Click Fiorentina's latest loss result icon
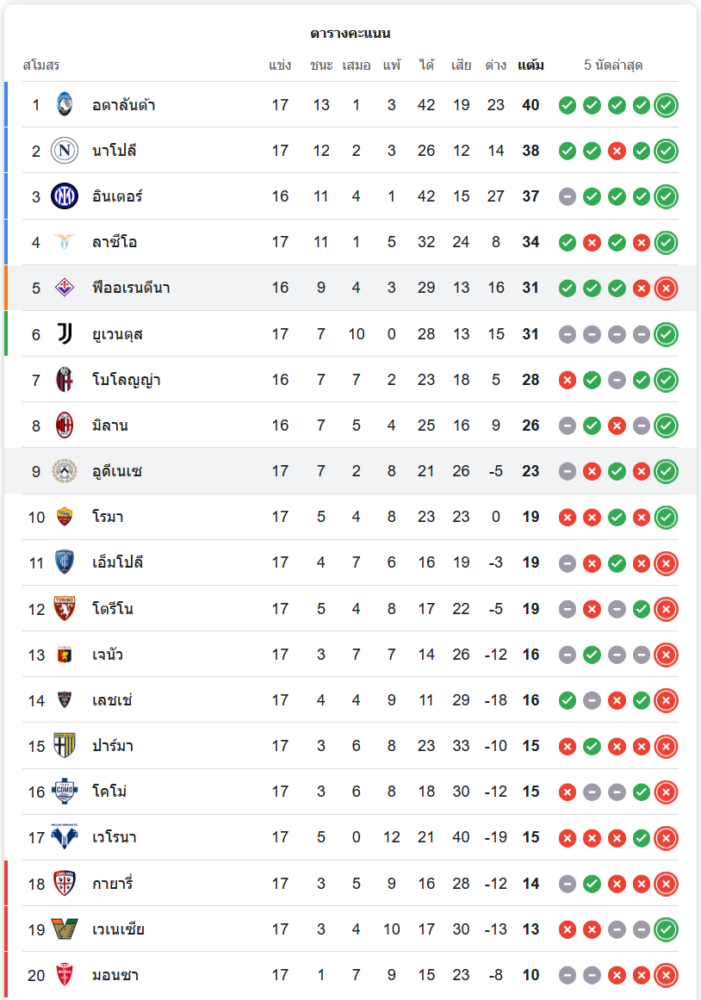 pyautogui.click(x=666, y=288)
